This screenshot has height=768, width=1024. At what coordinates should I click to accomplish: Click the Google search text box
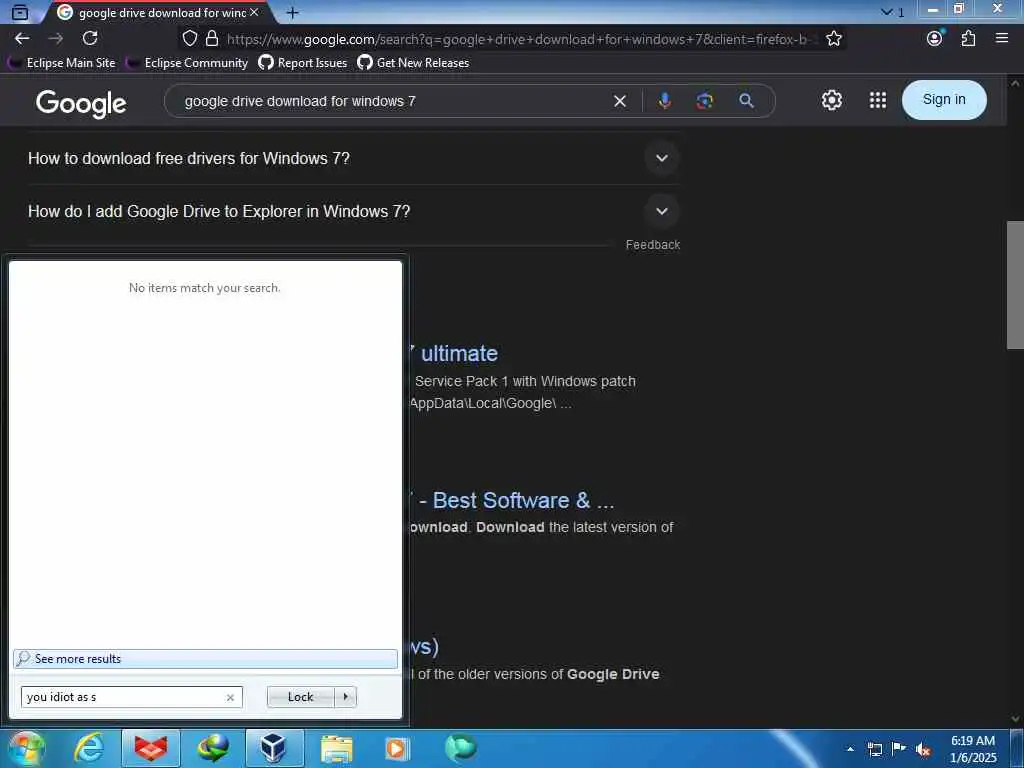(392, 101)
